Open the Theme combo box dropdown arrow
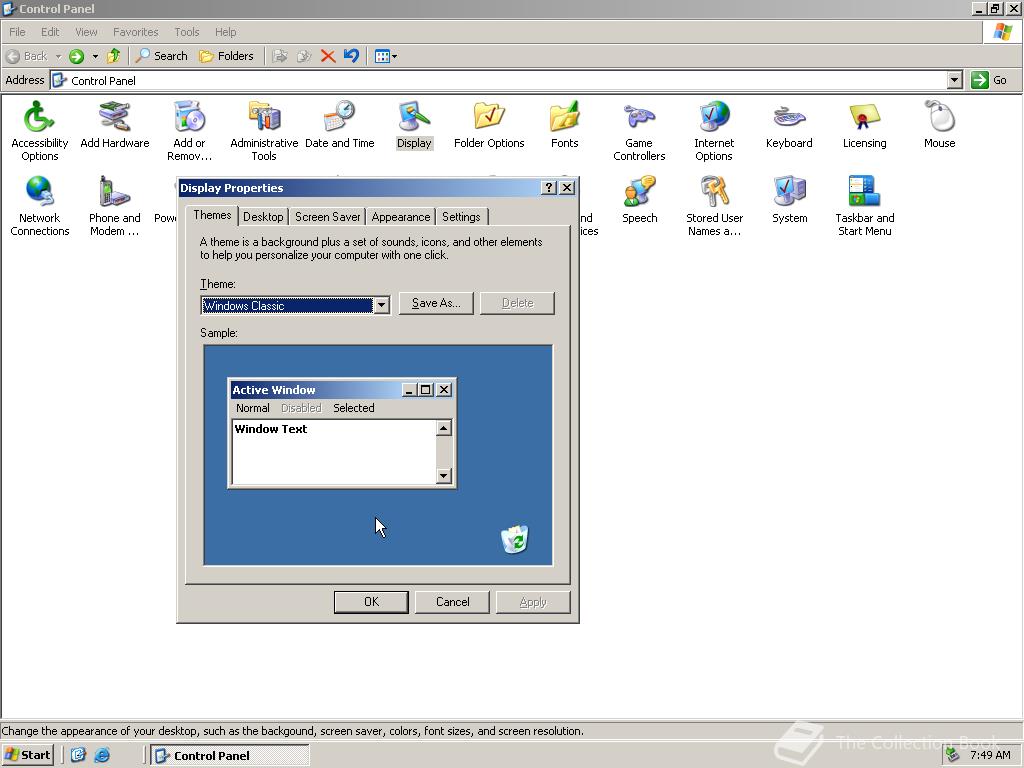 coord(381,305)
